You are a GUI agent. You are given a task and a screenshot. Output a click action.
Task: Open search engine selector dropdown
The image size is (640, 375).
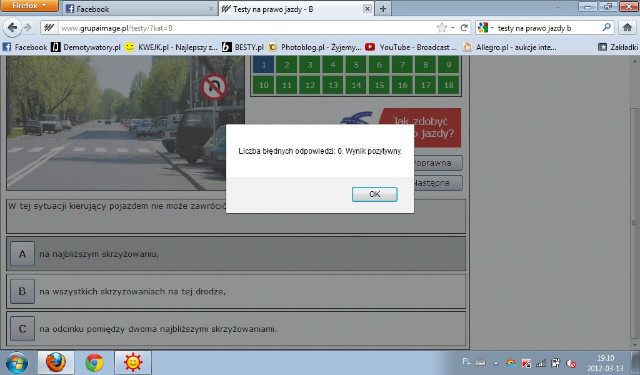click(x=486, y=28)
